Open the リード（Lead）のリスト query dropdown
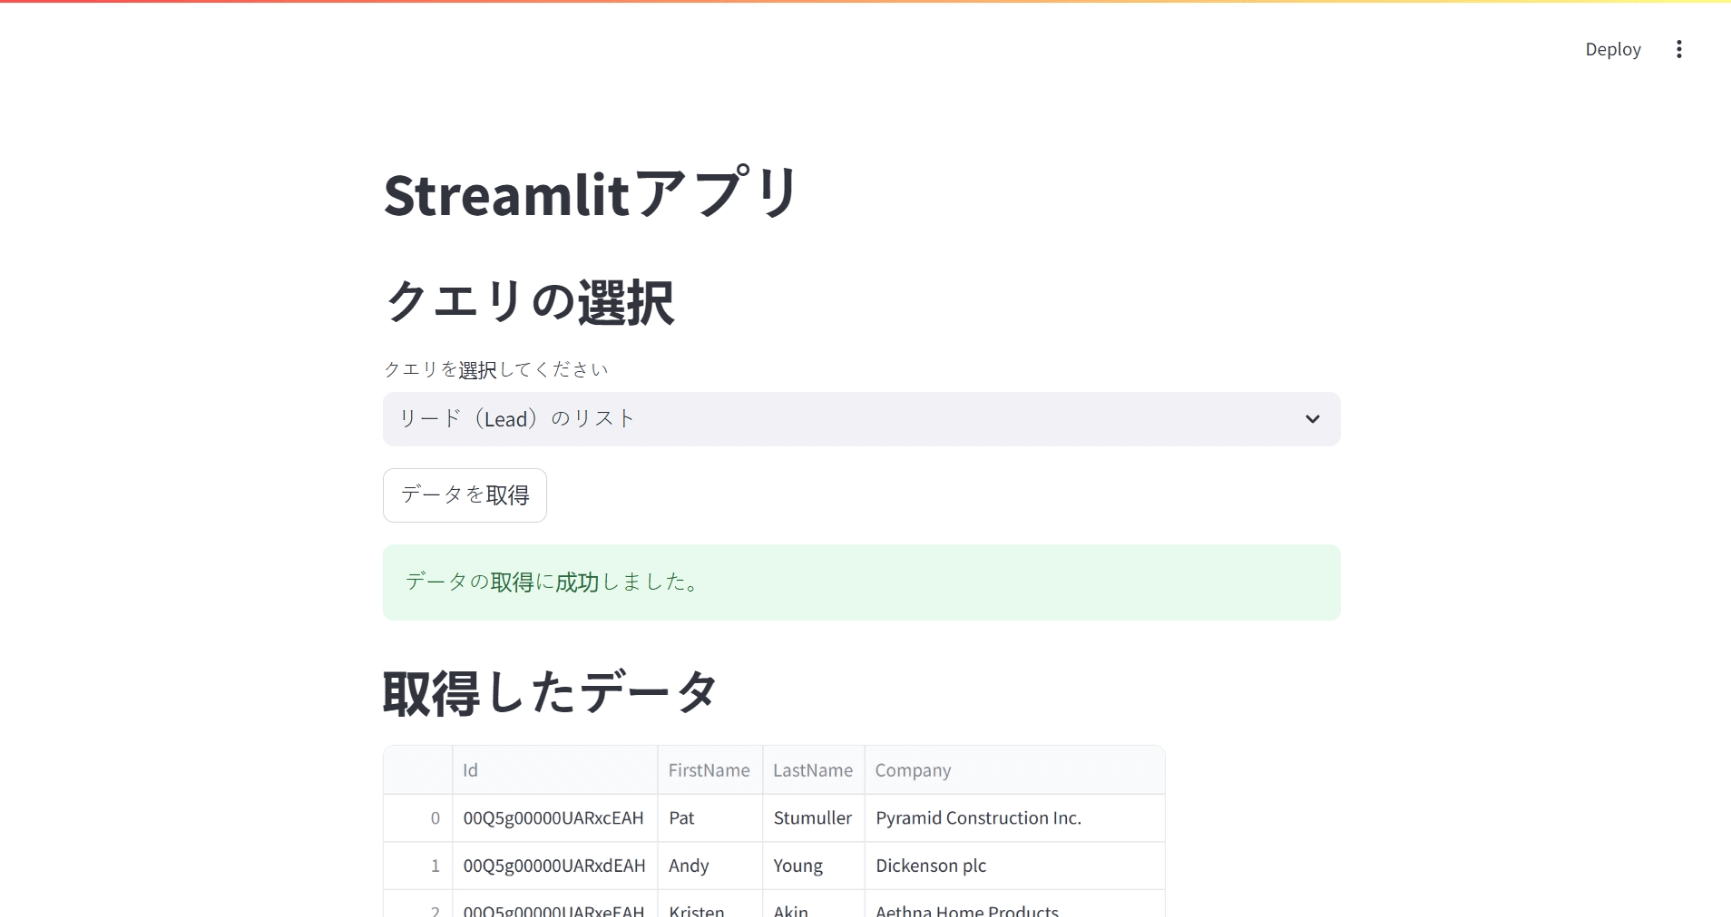The height and width of the screenshot is (917, 1731). [860, 419]
